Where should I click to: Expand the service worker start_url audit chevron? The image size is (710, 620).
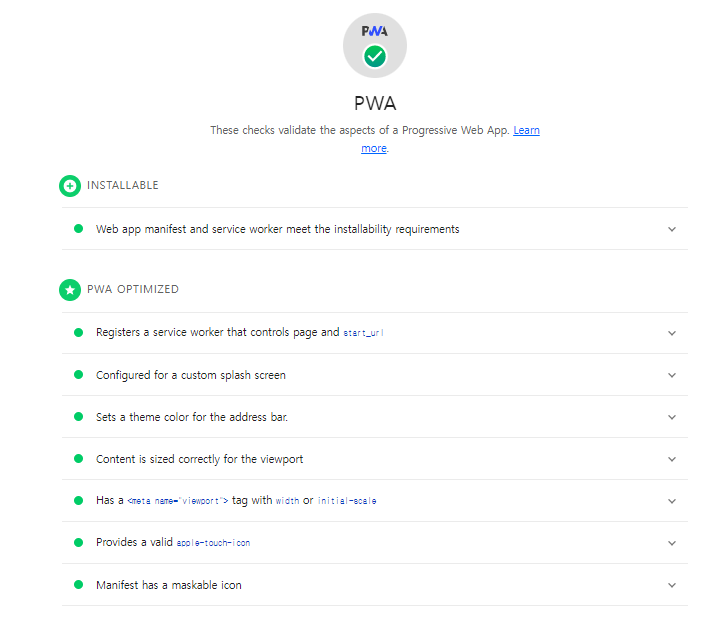pos(672,333)
